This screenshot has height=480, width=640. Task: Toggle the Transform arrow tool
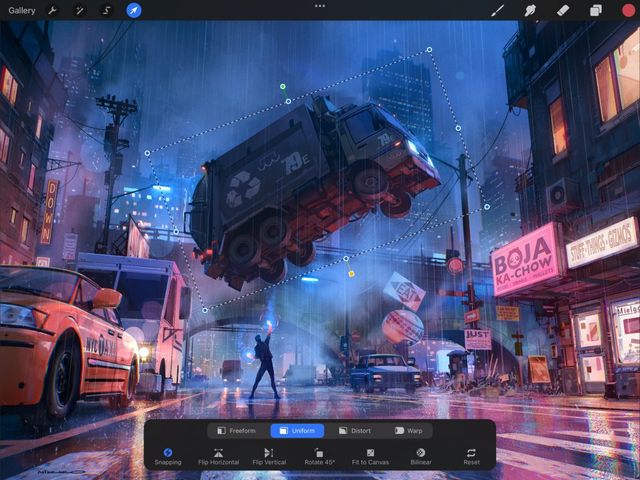[134, 11]
